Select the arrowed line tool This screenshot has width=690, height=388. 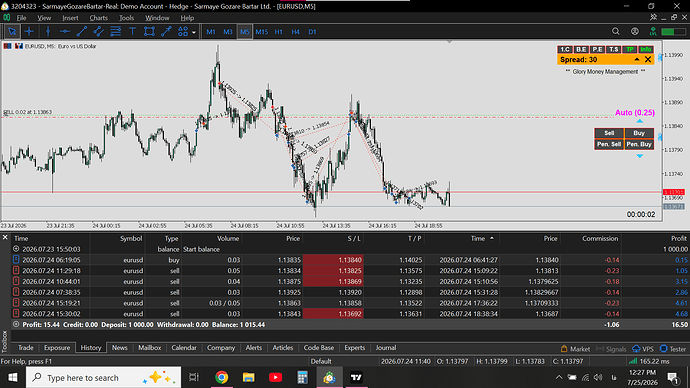(166, 32)
